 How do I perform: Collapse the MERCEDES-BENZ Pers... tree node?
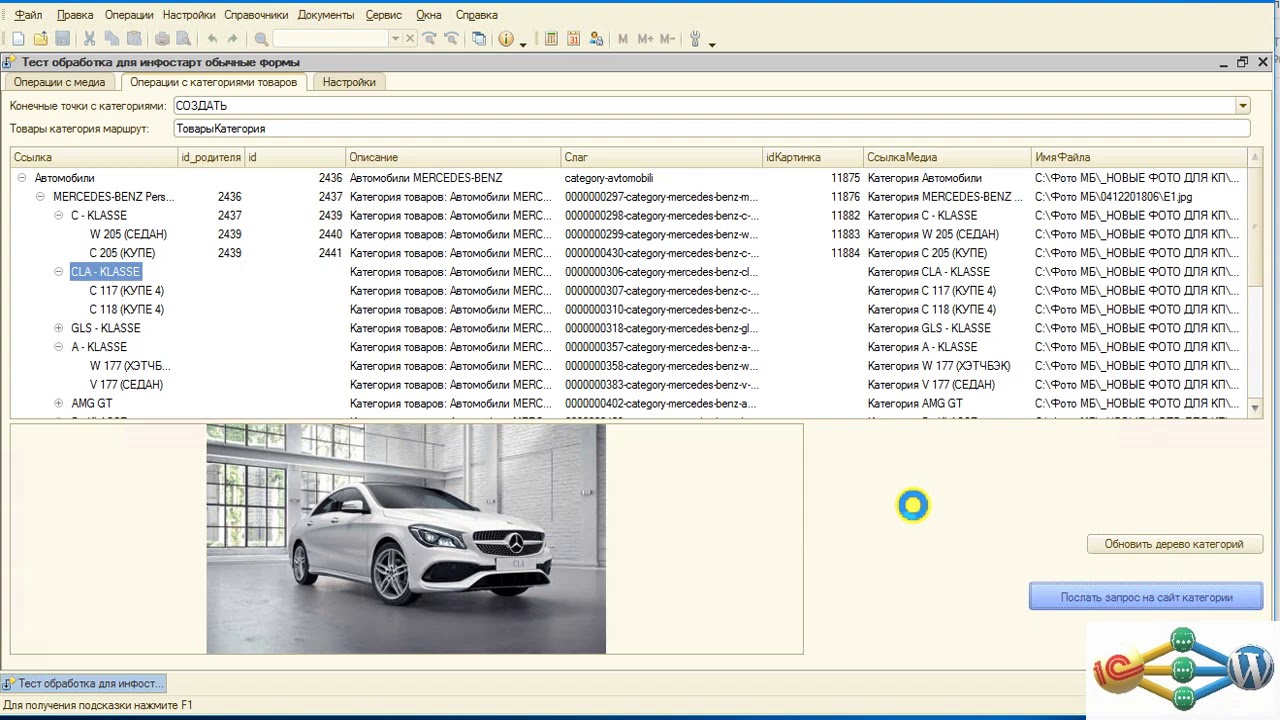[40, 197]
